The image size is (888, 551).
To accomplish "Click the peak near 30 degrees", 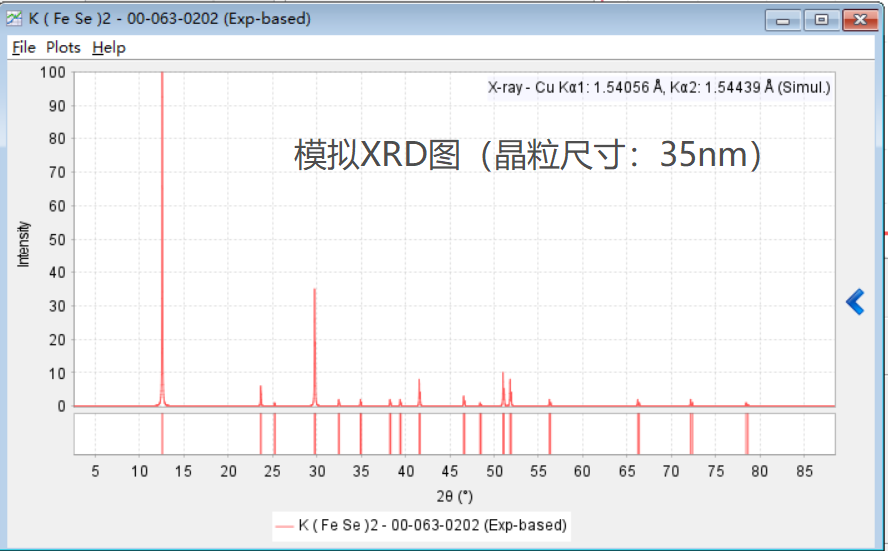I will [315, 347].
